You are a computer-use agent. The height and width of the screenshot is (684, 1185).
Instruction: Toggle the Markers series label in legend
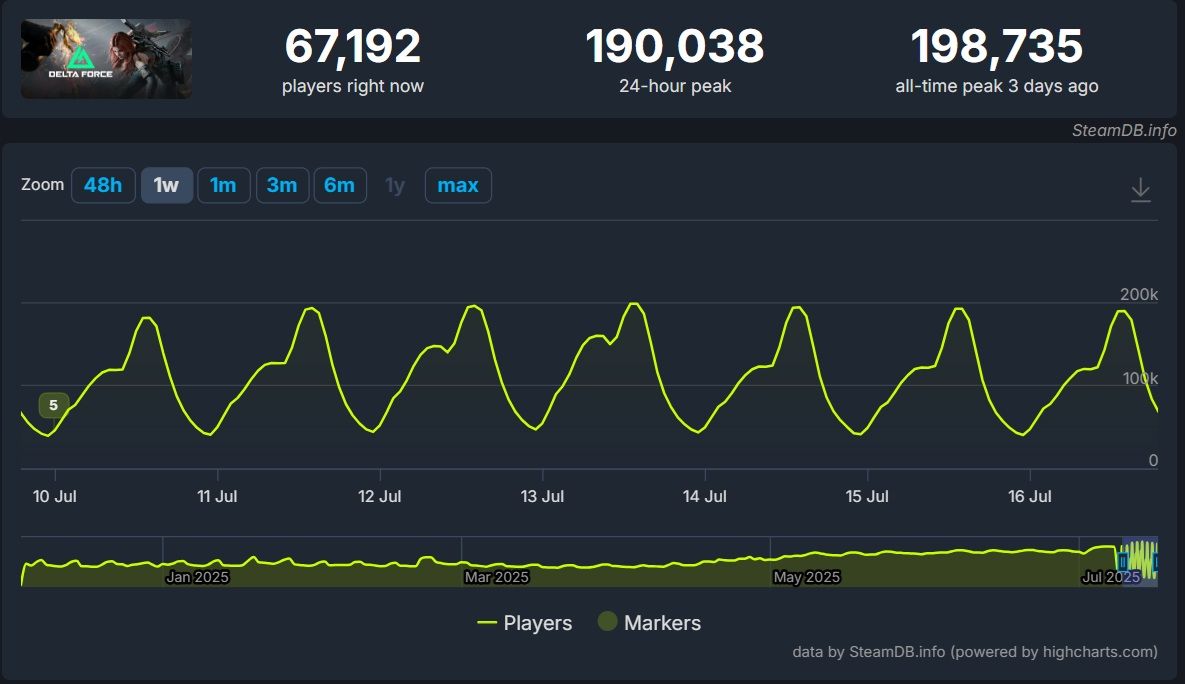[x=662, y=623]
